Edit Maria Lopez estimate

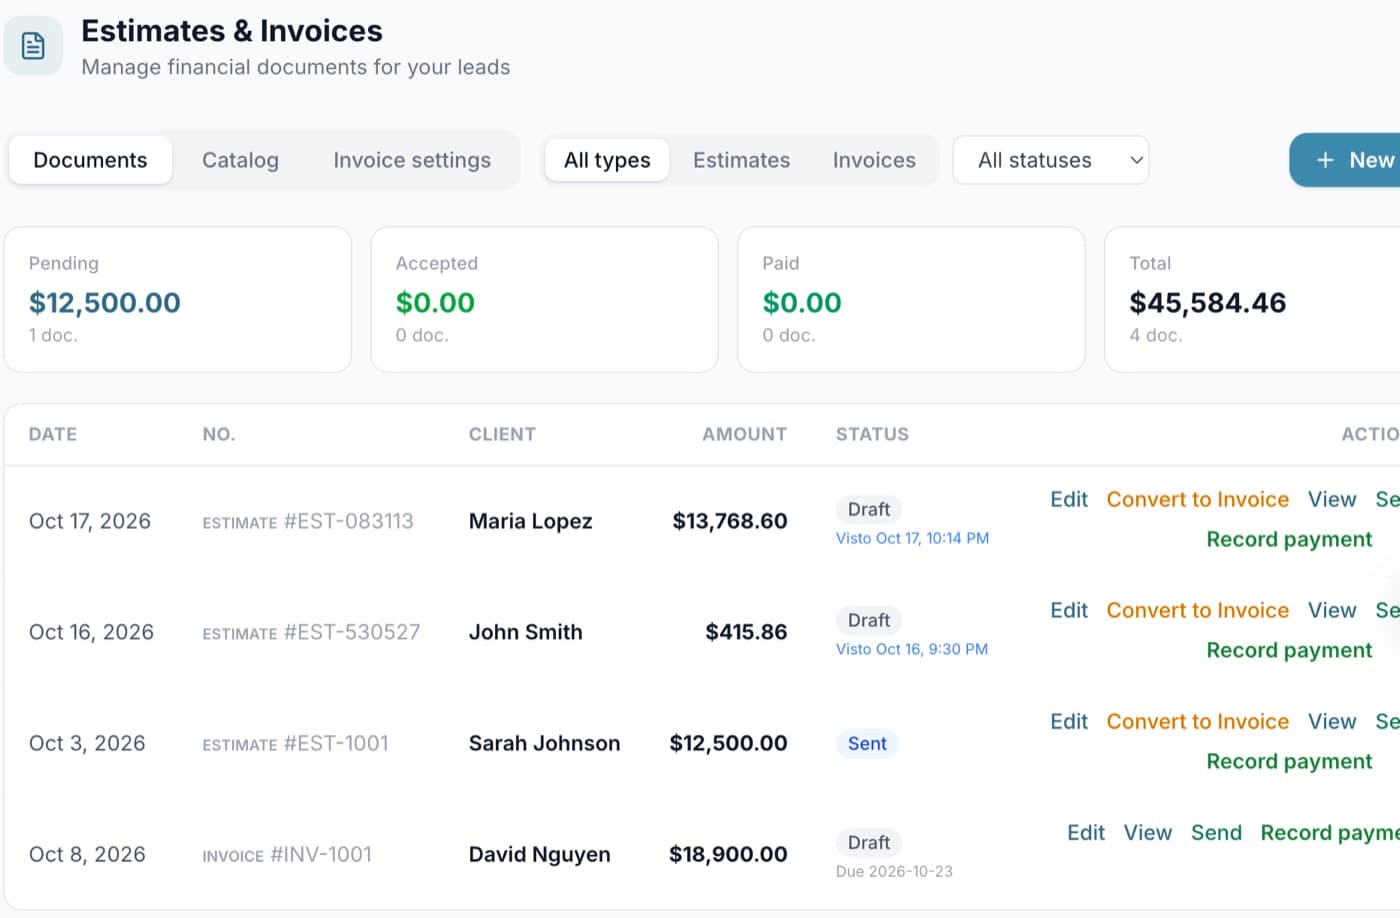(1069, 499)
